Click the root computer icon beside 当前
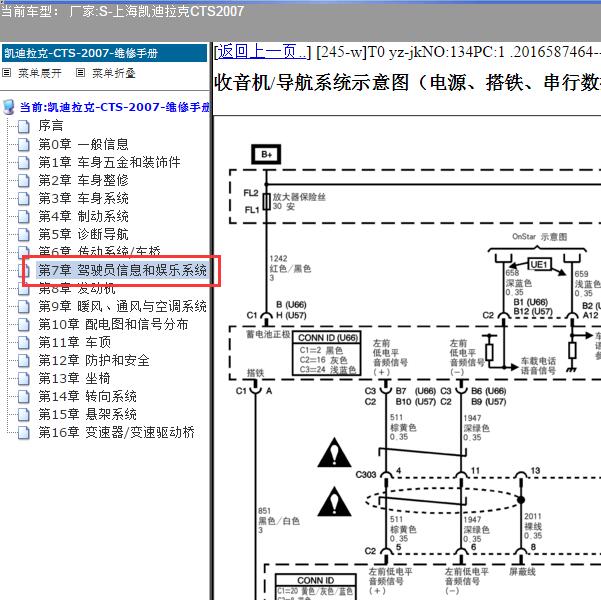This screenshot has width=601, height=600. (x=8, y=107)
